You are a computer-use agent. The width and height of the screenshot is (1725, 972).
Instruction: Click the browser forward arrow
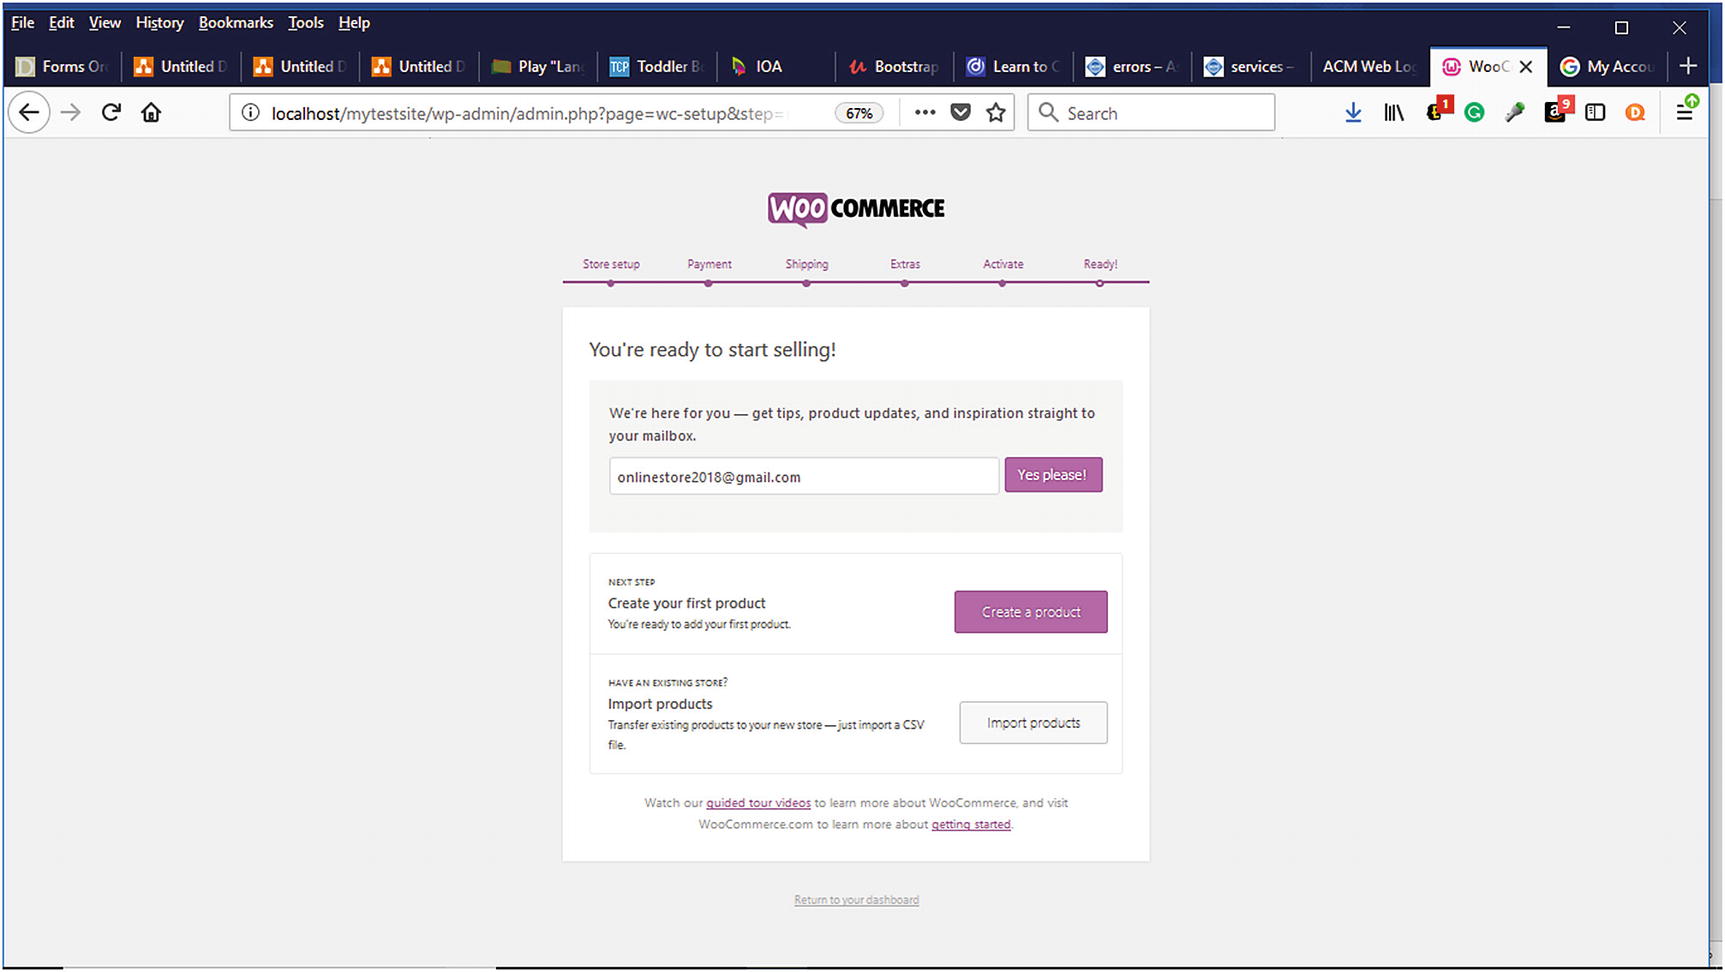click(x=70, y=113)
